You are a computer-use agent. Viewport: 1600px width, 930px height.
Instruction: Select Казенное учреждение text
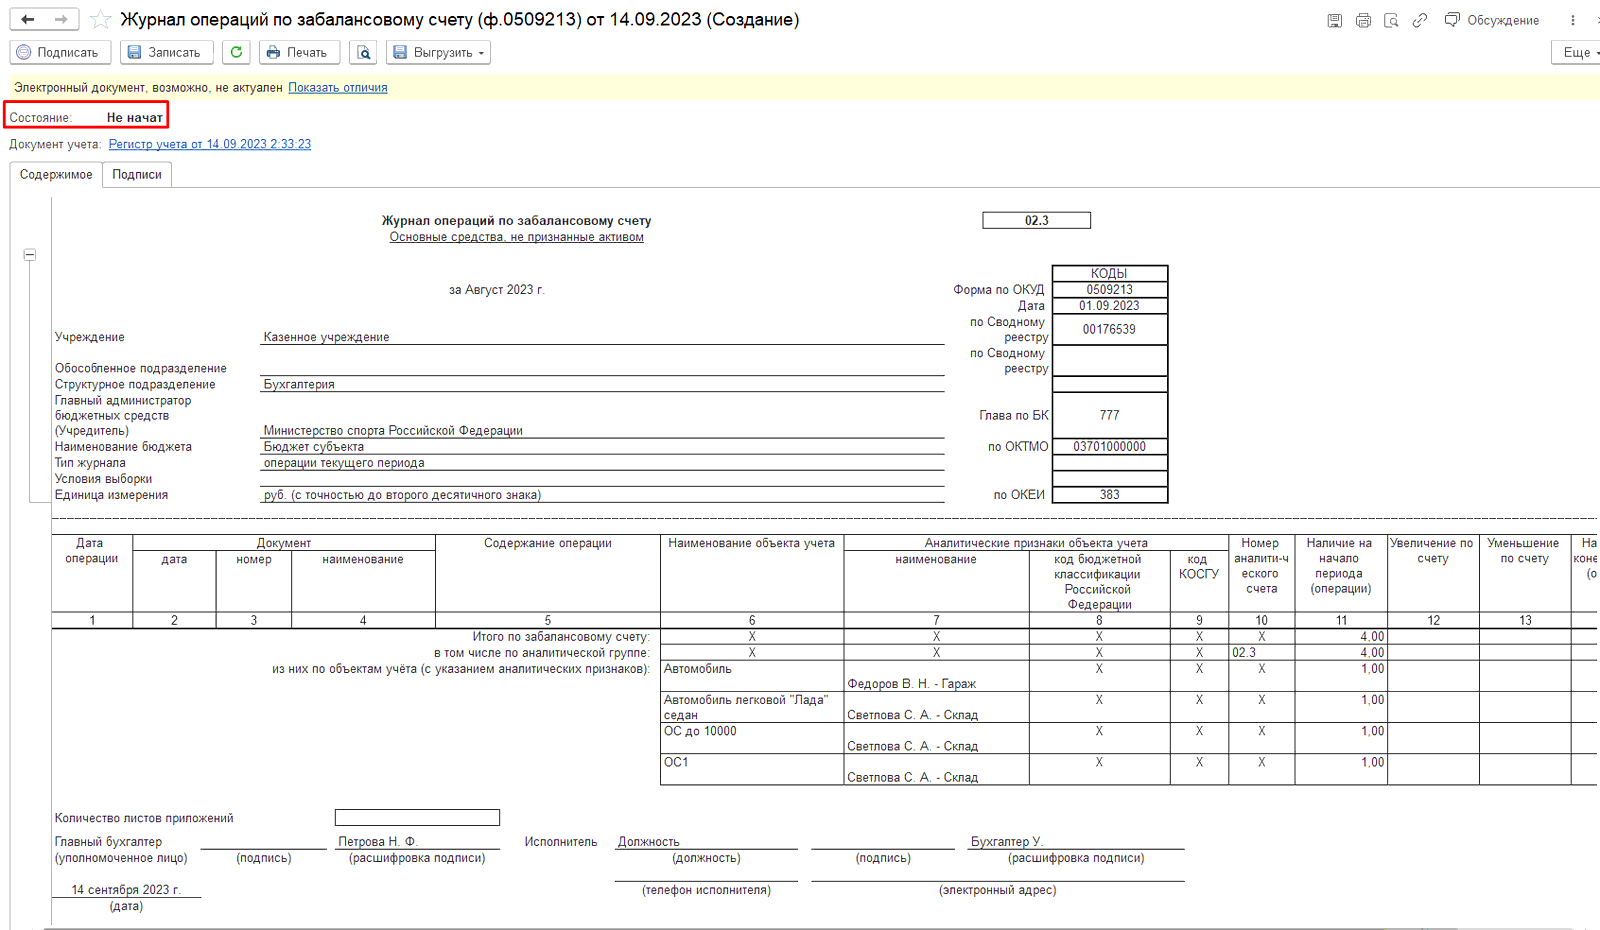pyautogui.click(x=326, y=337)
